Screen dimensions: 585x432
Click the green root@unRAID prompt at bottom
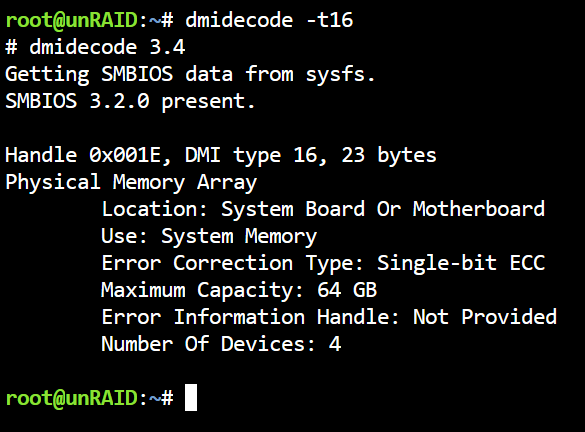72,398
